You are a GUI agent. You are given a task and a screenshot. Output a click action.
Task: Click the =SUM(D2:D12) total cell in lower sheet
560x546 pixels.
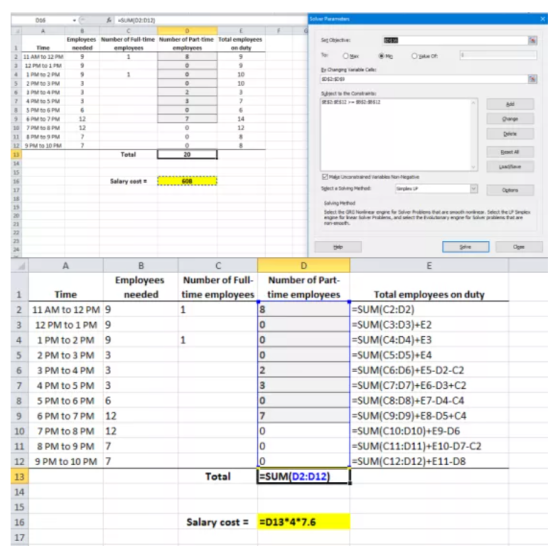304,477
